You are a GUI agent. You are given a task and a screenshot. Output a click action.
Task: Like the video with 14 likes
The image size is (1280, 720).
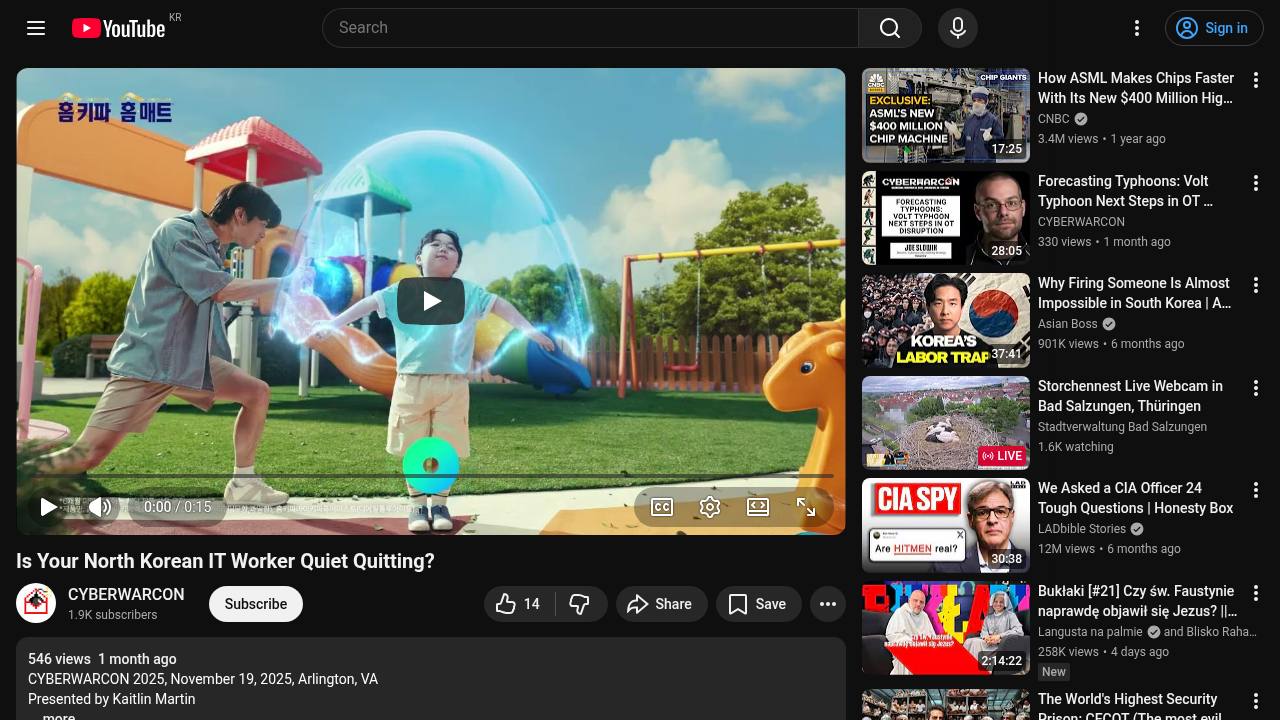520,604
